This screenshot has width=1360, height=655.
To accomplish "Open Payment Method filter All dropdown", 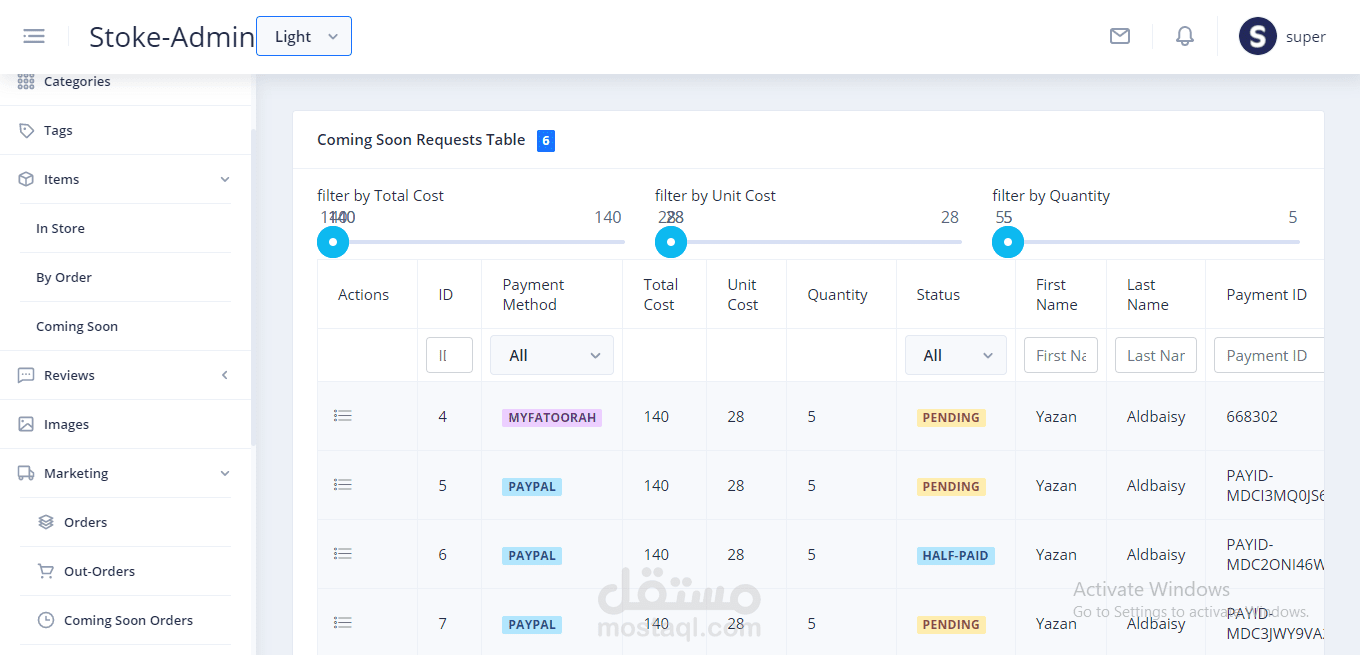I will (552, 355).
